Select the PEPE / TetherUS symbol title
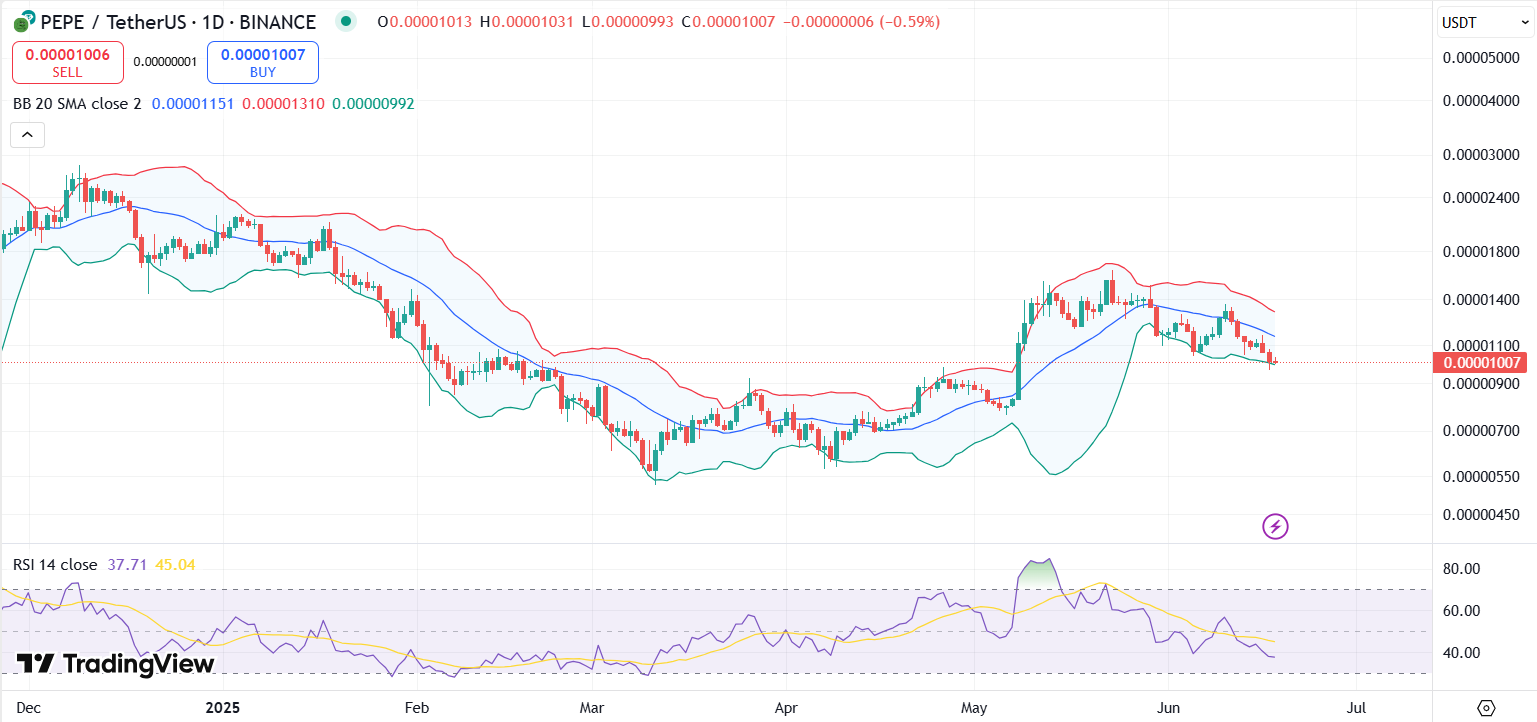This screenshot has height=722, width=1537. [178, 21]
